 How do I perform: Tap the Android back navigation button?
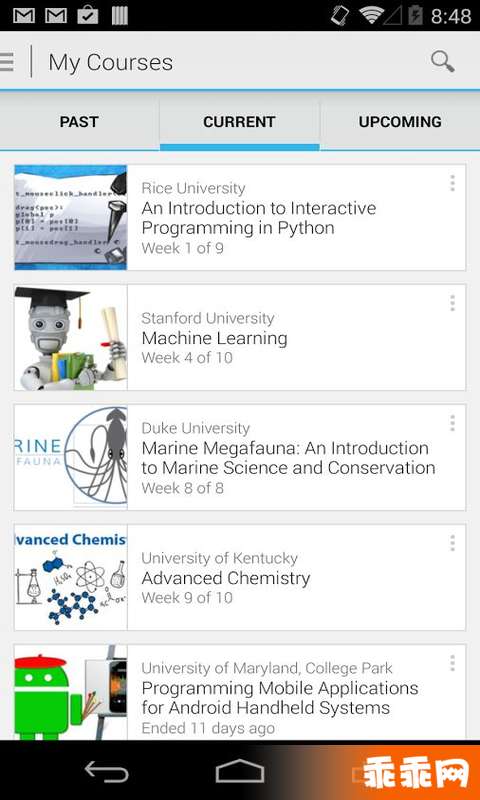[x=106, y=771]
